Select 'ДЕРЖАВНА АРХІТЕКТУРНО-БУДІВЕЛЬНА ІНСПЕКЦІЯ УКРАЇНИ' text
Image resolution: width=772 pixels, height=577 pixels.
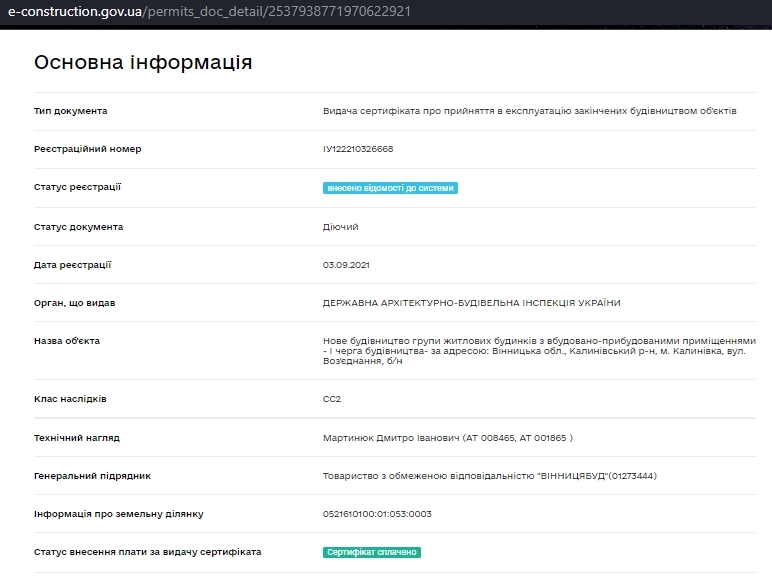click(x=472, y=303)
